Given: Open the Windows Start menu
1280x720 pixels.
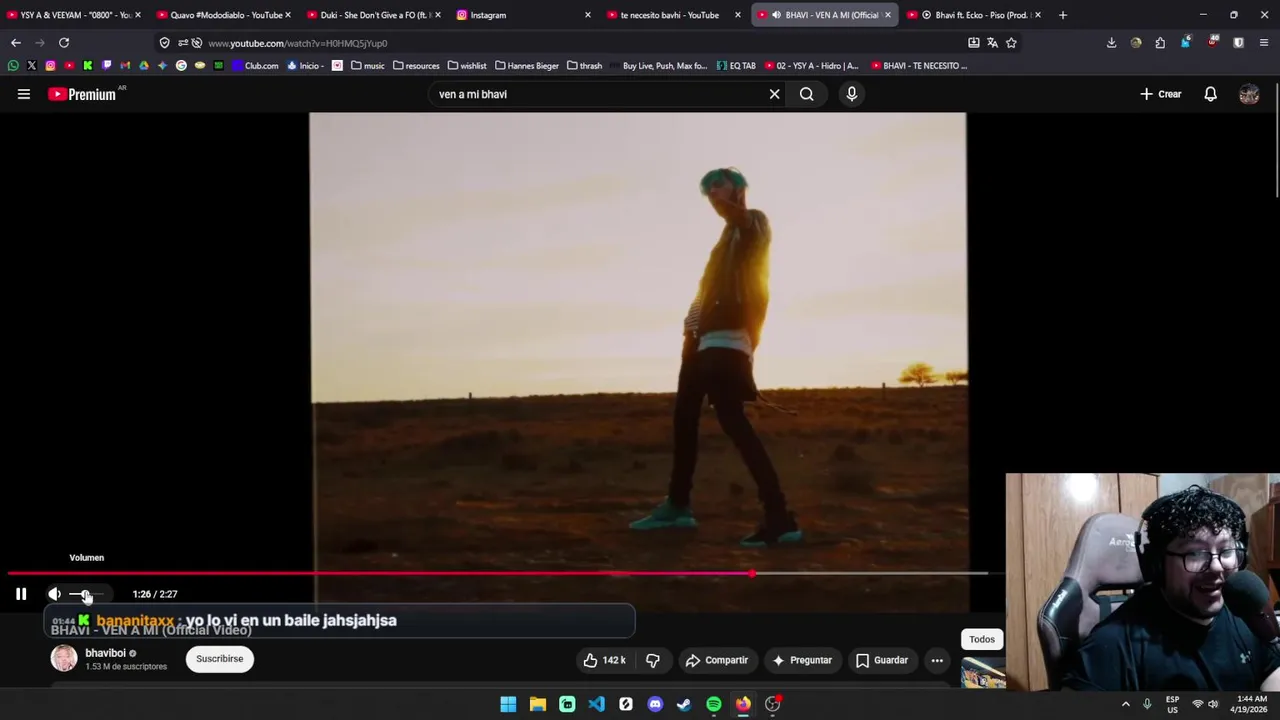Looking at the screenshot, I should pyautogui.click(x=508, y=704).
